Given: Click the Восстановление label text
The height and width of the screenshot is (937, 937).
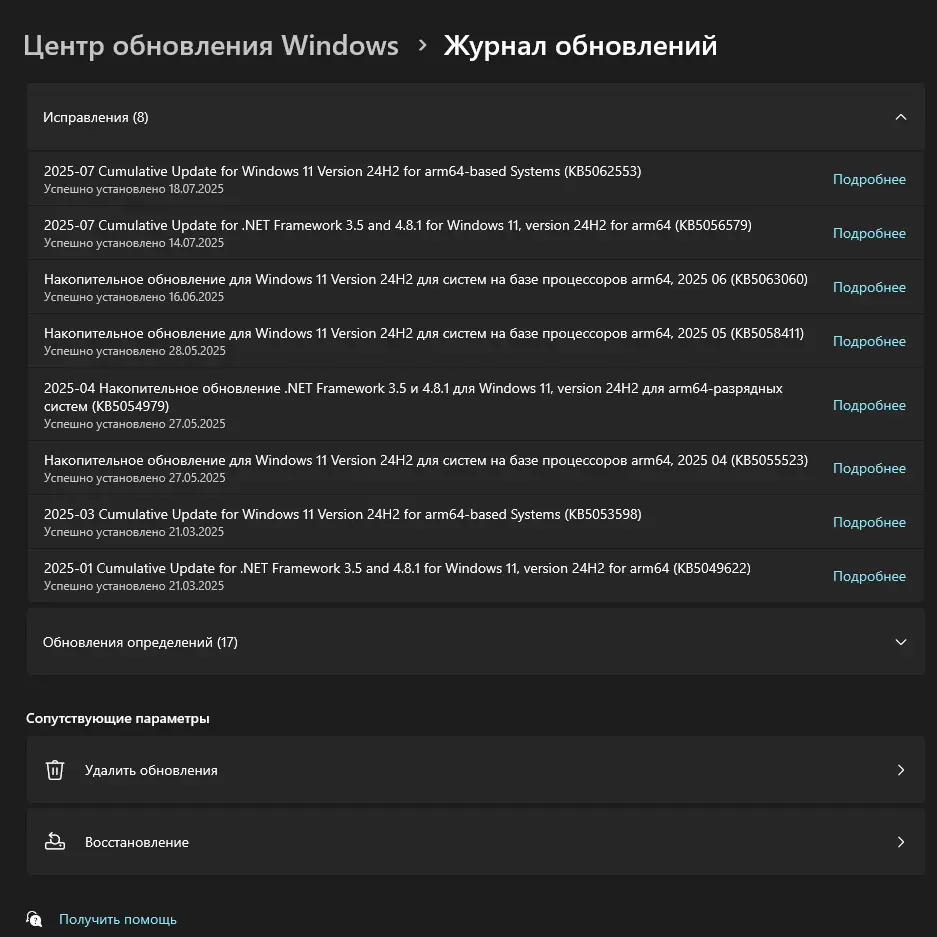Looking at the screenshot, I should [x=137, y=842].
